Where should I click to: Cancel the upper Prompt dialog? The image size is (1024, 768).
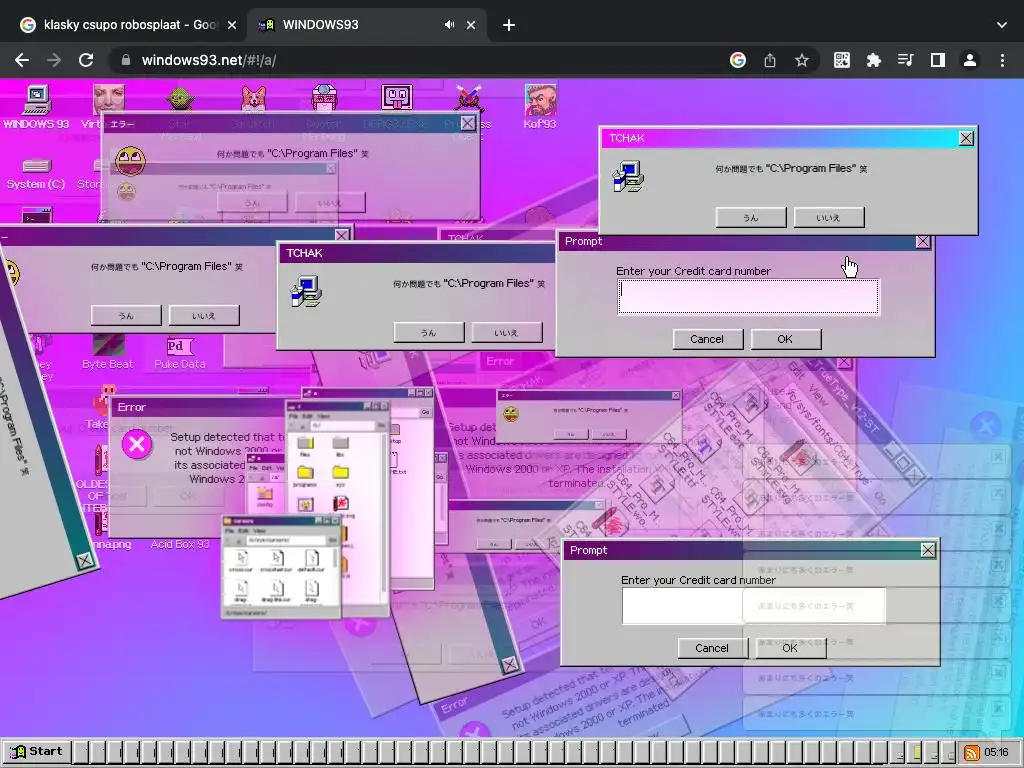tap(707, 339)
